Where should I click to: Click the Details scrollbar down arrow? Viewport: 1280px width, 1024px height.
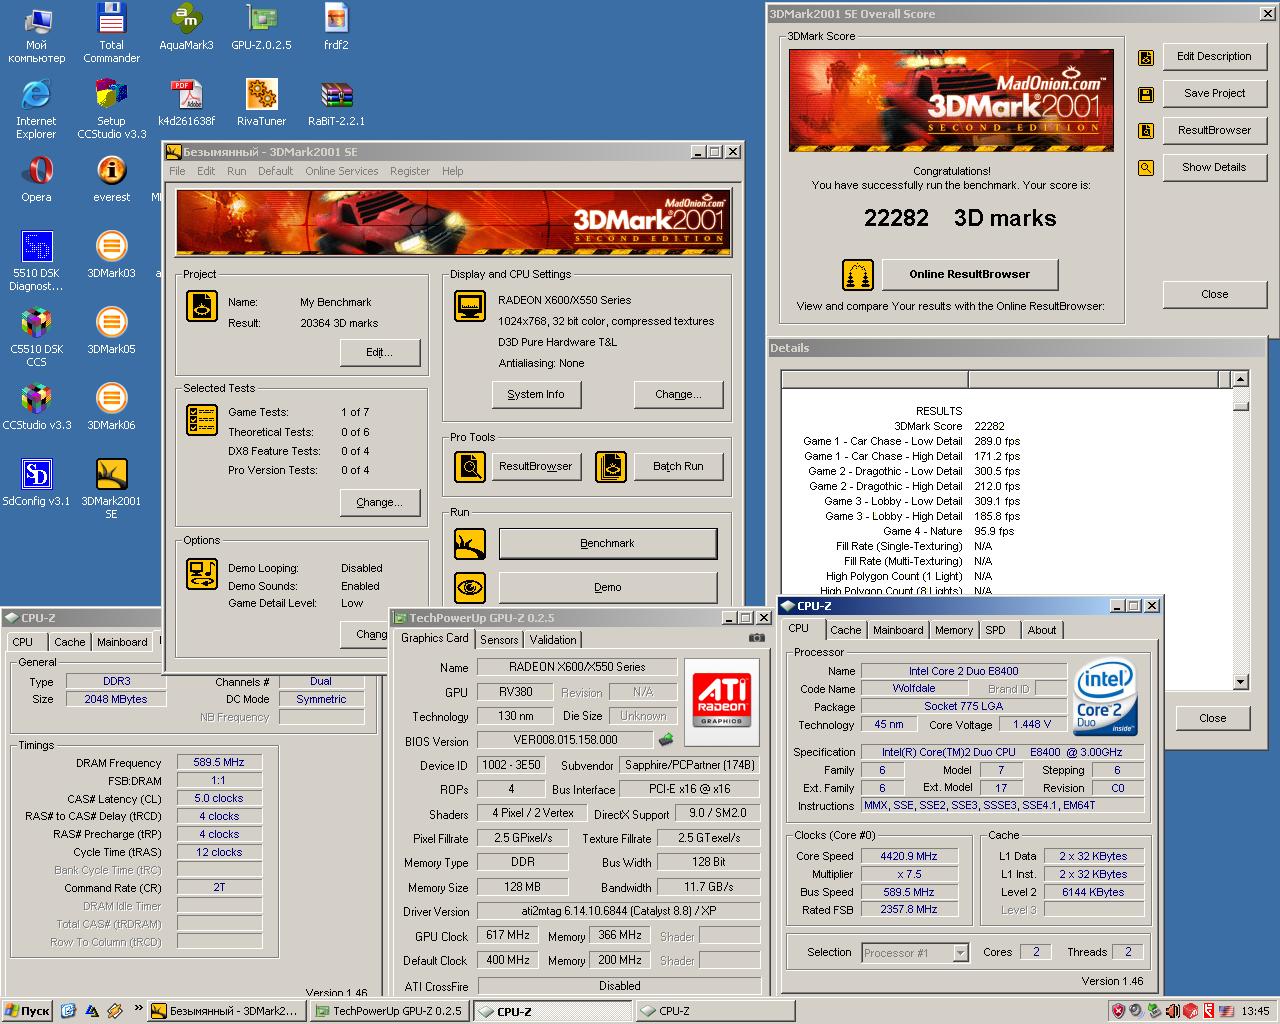[1240, 682]
